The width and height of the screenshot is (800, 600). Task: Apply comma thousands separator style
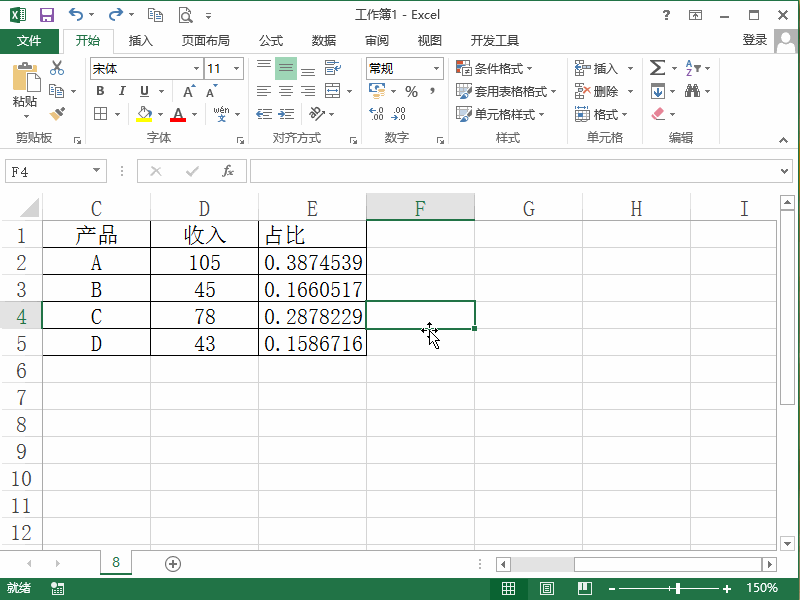(432, 91)
